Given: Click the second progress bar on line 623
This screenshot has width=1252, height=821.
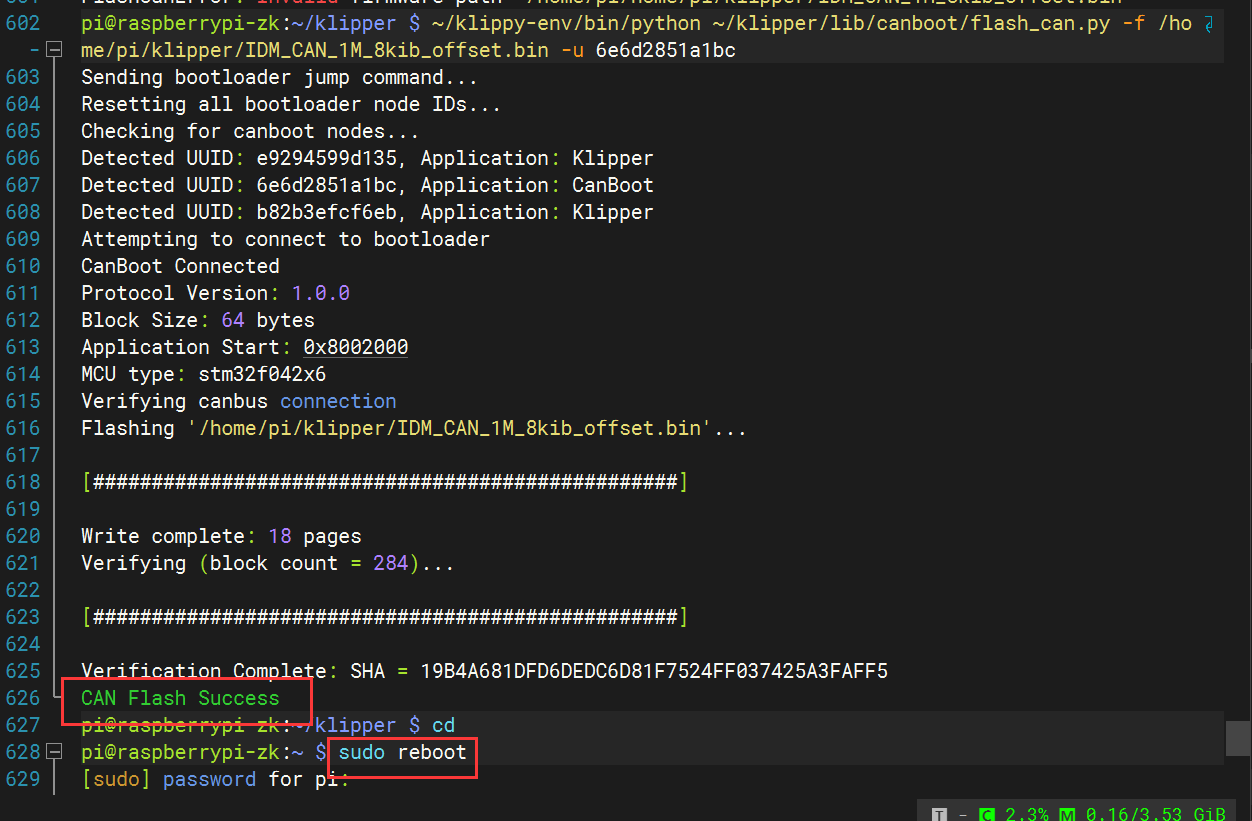Looking at the screenshot, I should pyautogui.click(x=385, y=617).
